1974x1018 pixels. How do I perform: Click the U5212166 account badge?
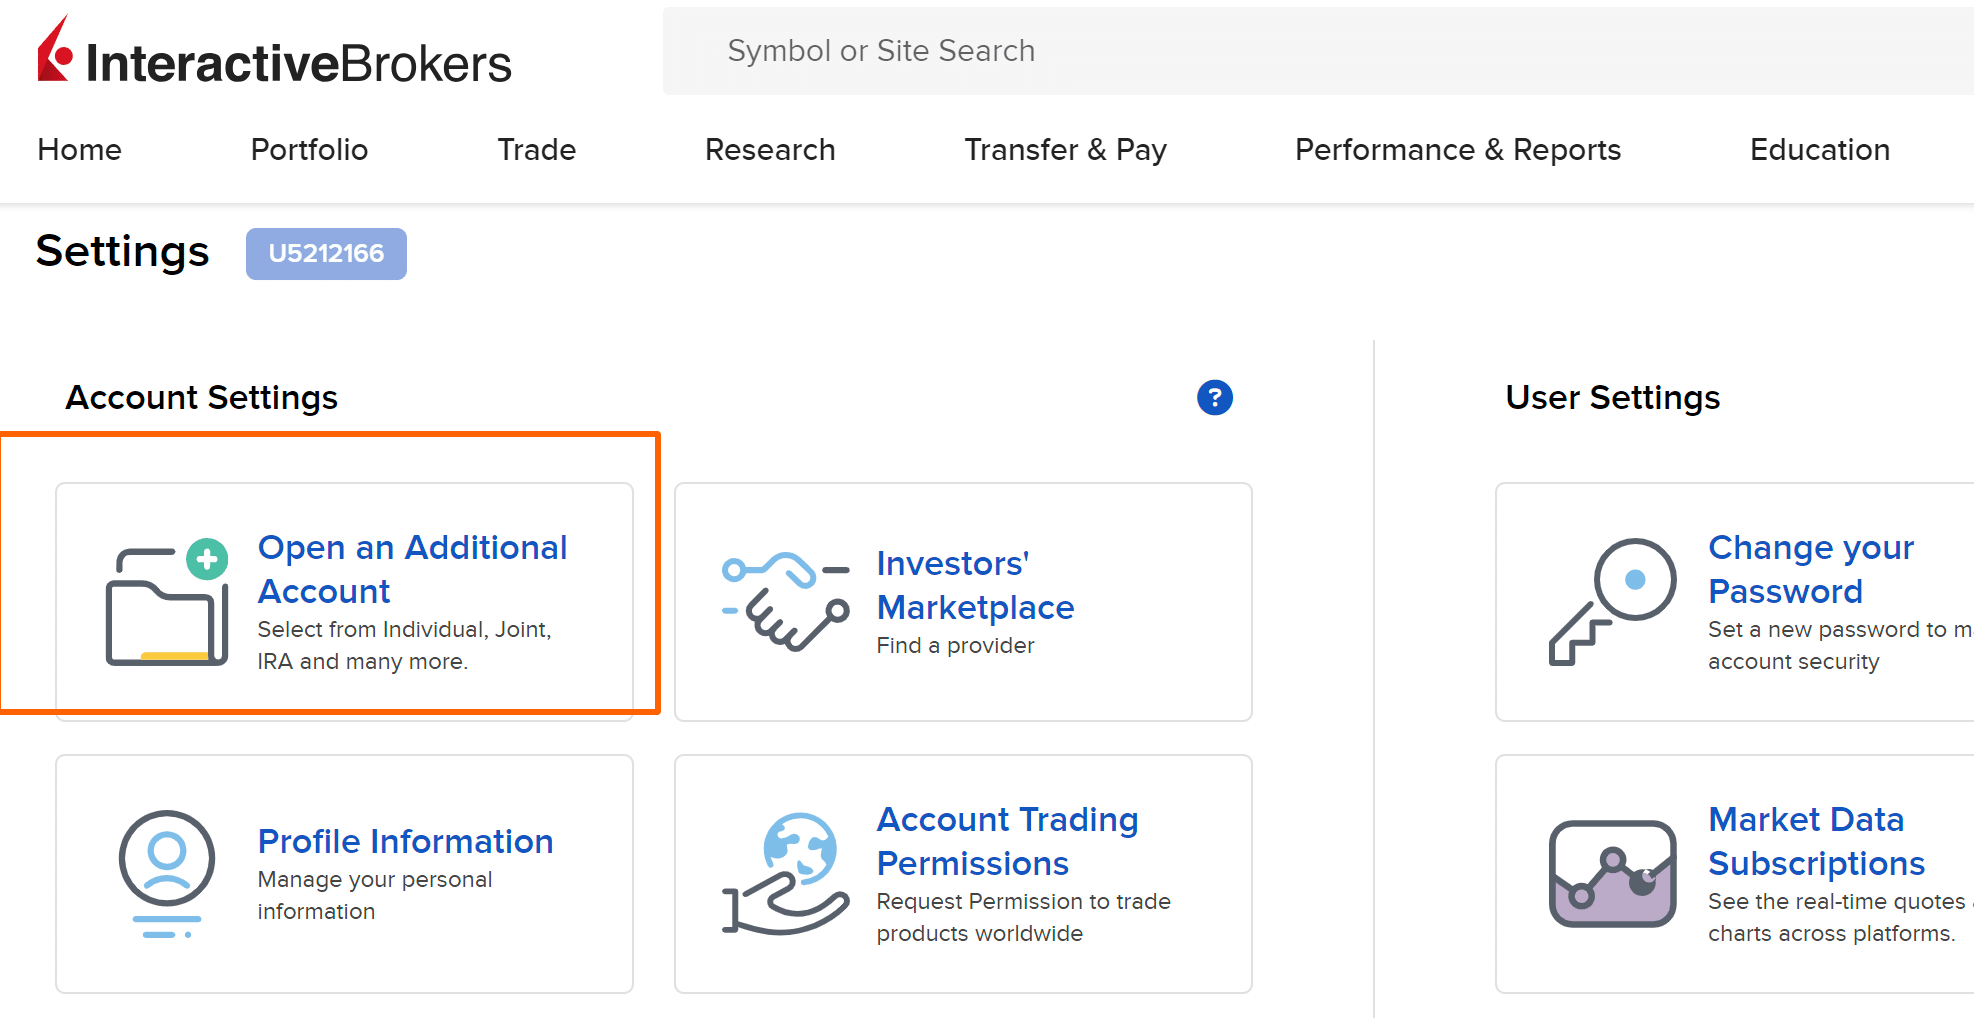click(326, 254)
